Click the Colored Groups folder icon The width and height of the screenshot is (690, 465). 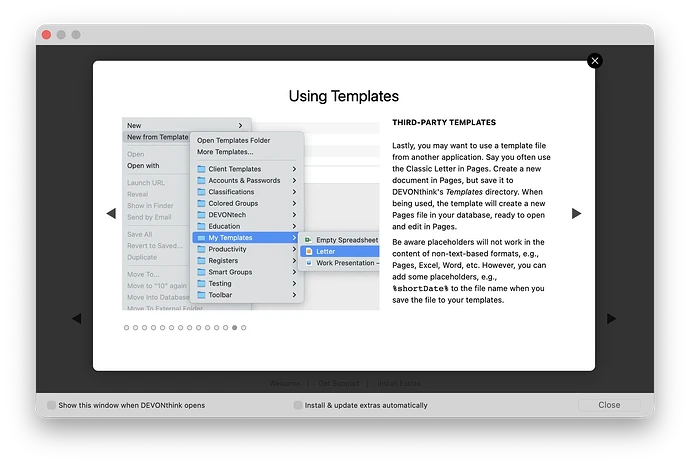click(x=202, y=203)
